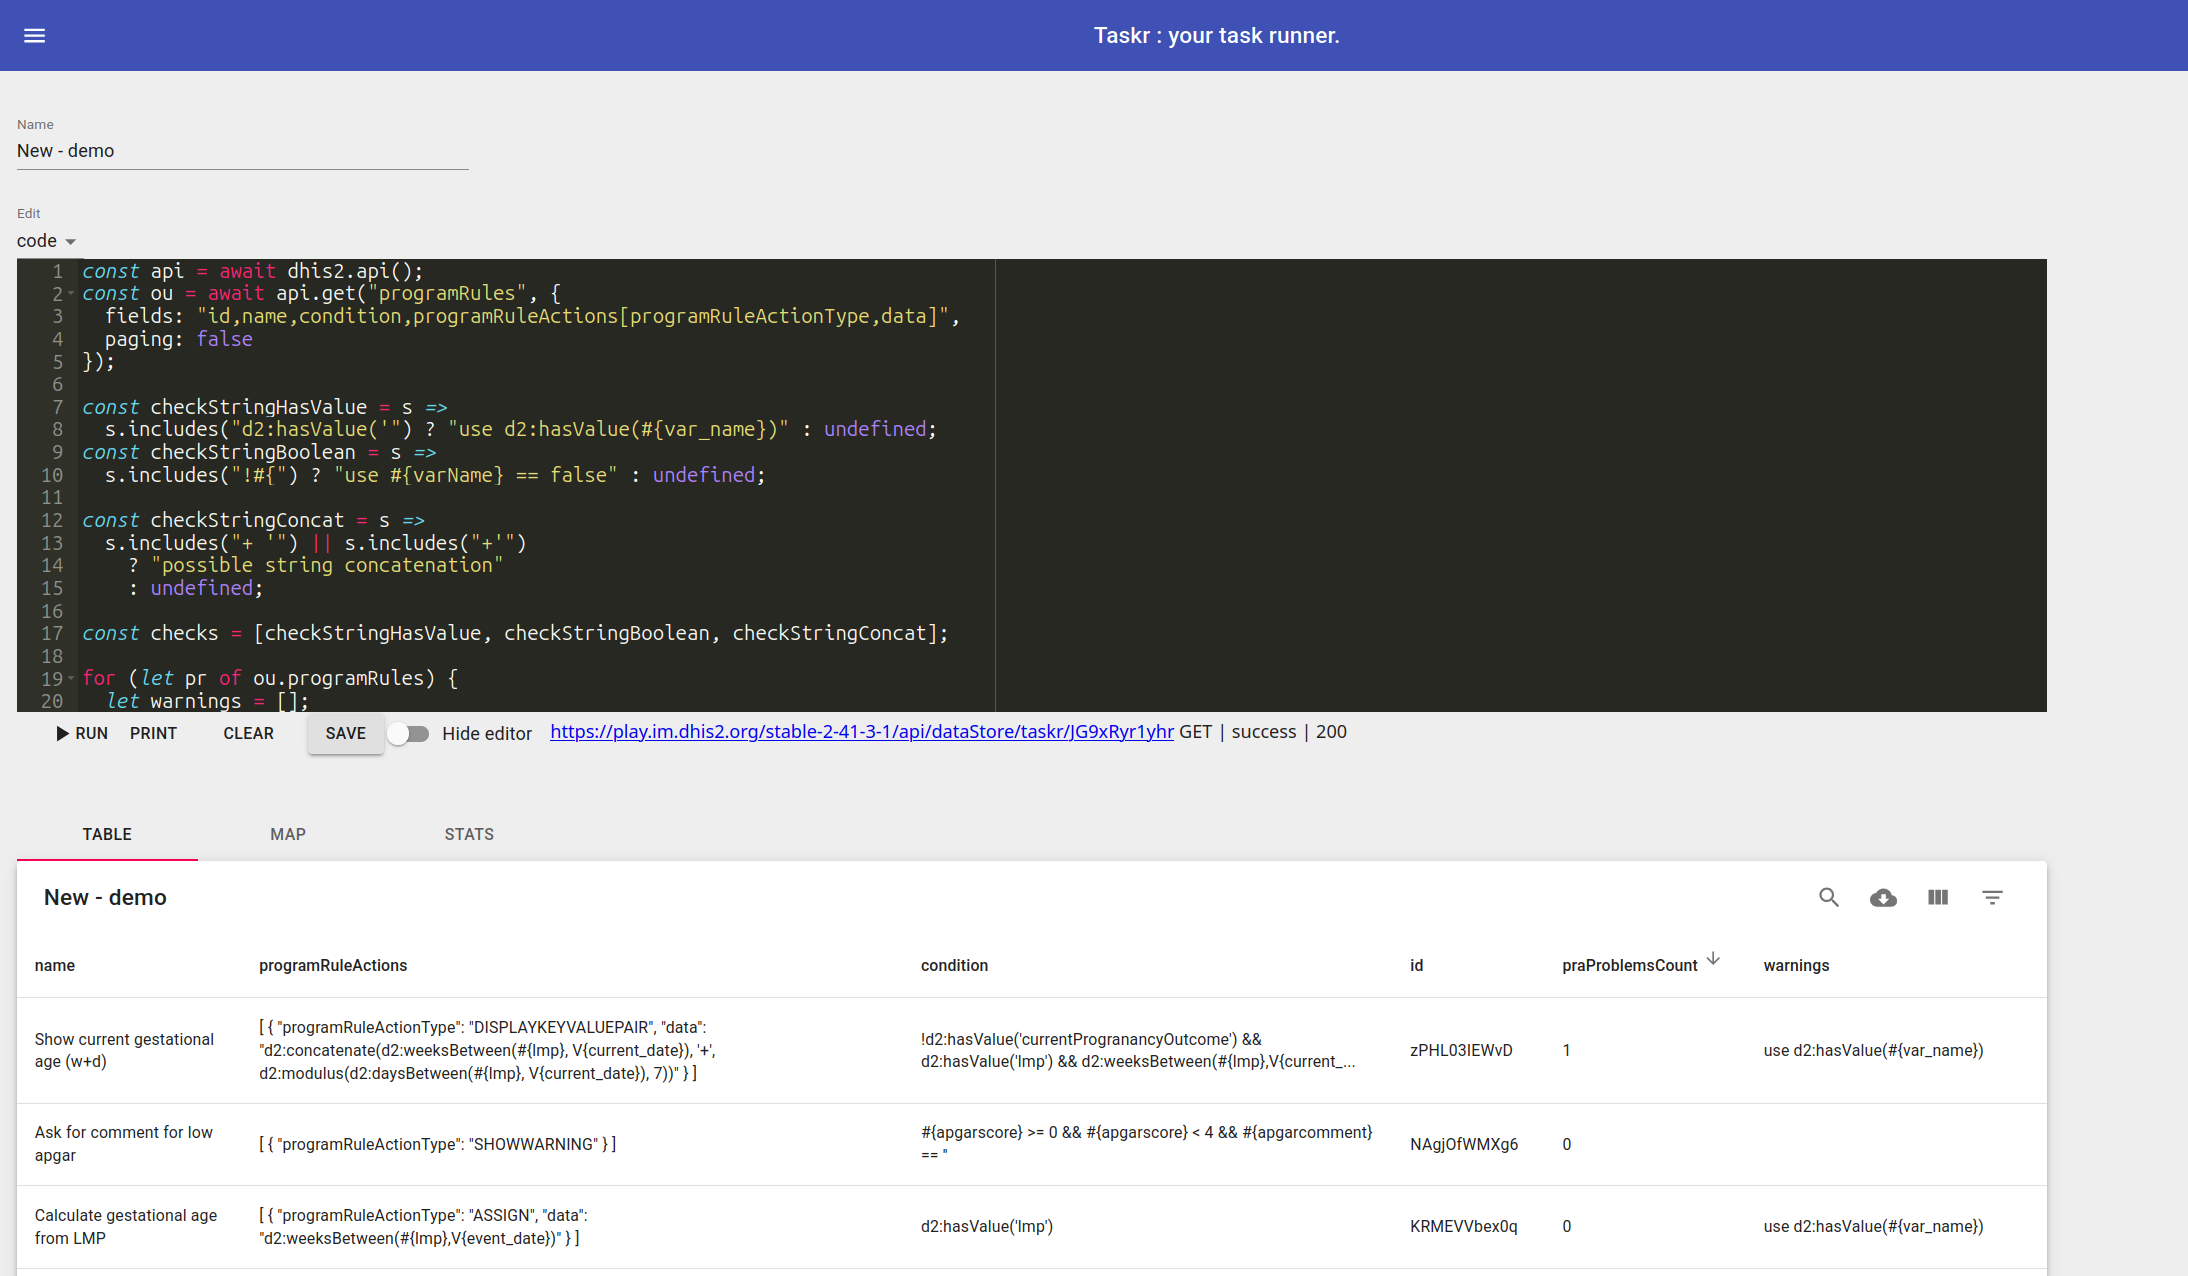2188x1276 pixels.
Task: Switch to the TABLE tab
Action: pyautogui.click(x=107, y=834)
